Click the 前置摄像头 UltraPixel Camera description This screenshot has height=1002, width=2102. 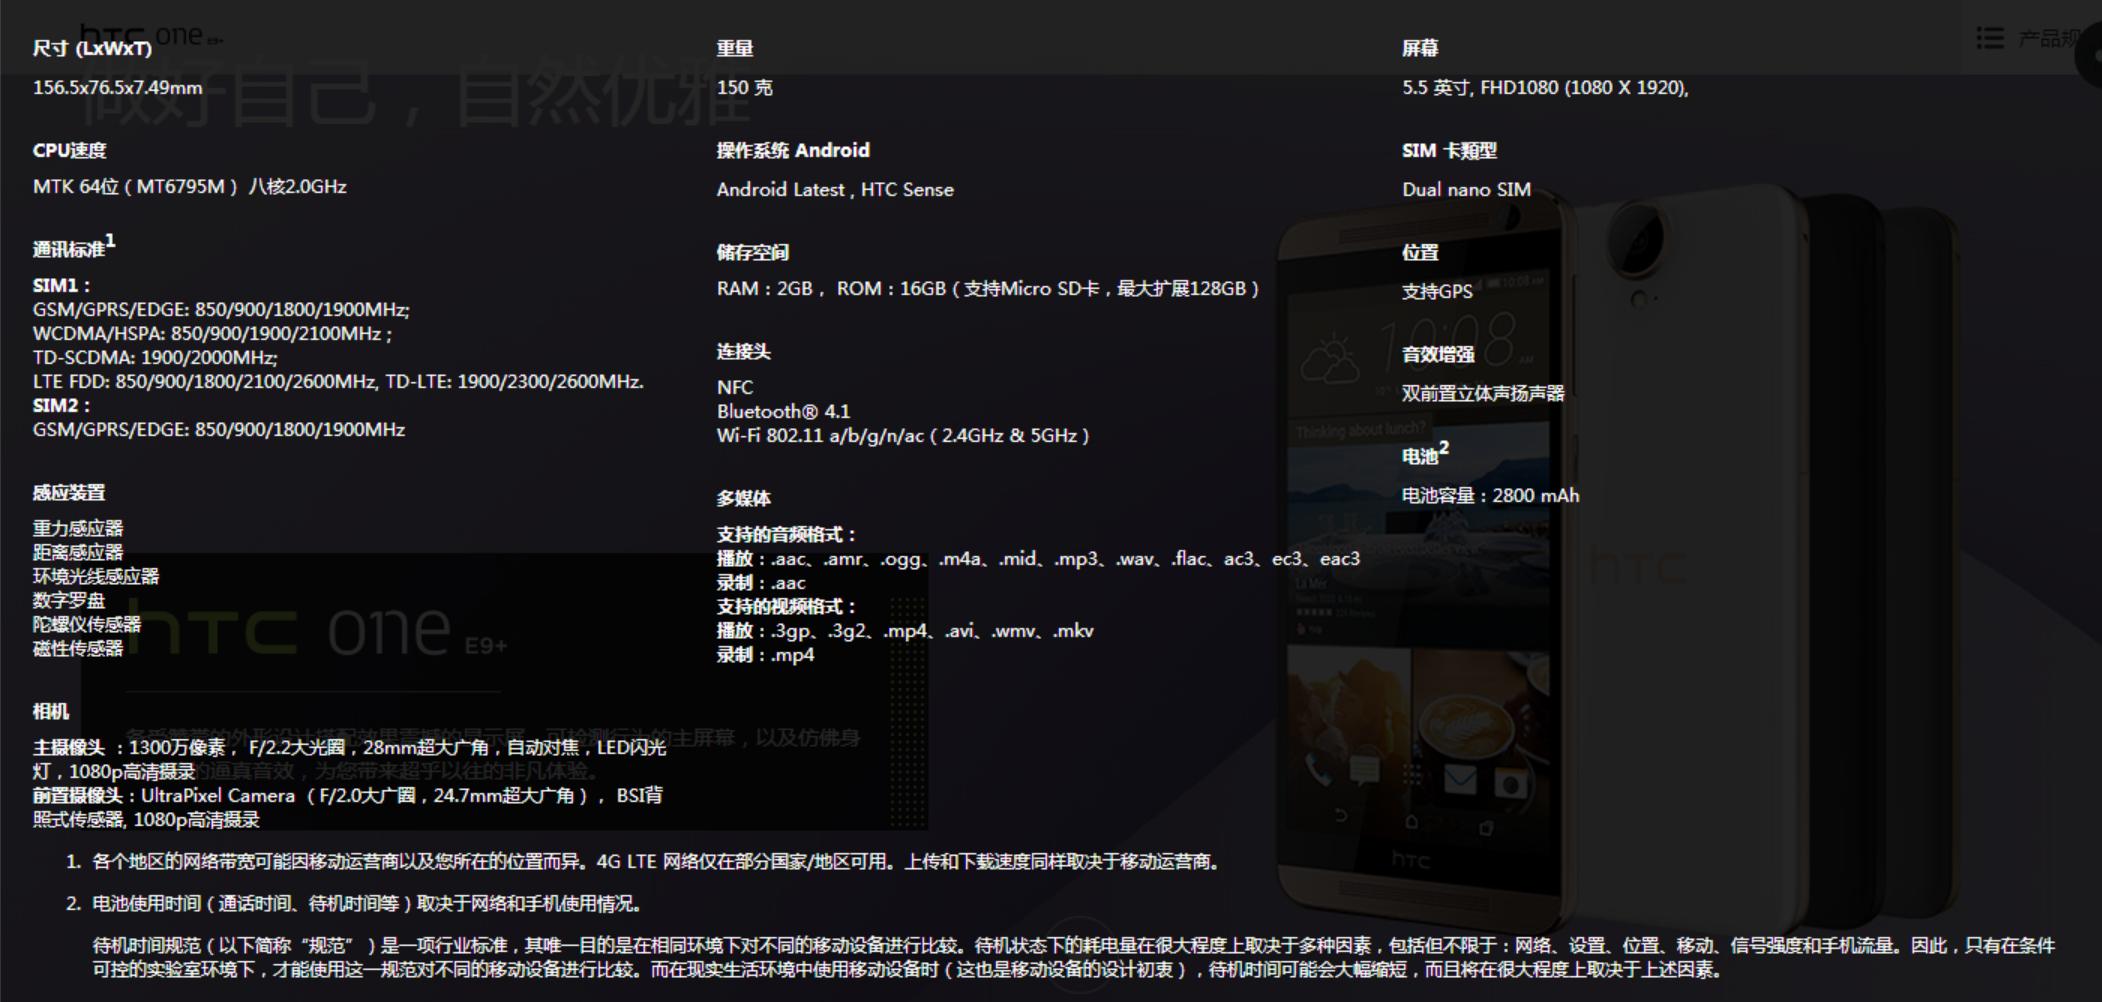[347, 807]
